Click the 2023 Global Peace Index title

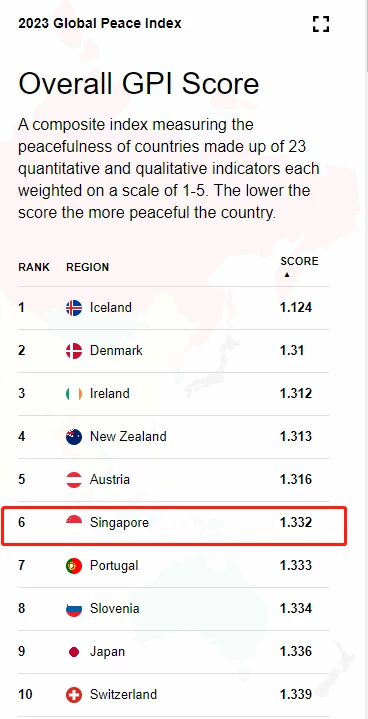(x=100, y=23)
